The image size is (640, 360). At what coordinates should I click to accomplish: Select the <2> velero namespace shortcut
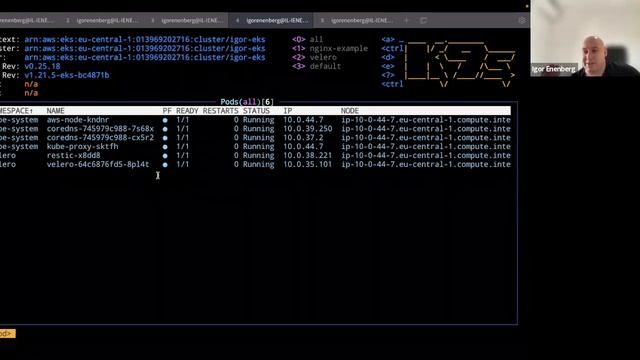point(314,58)
